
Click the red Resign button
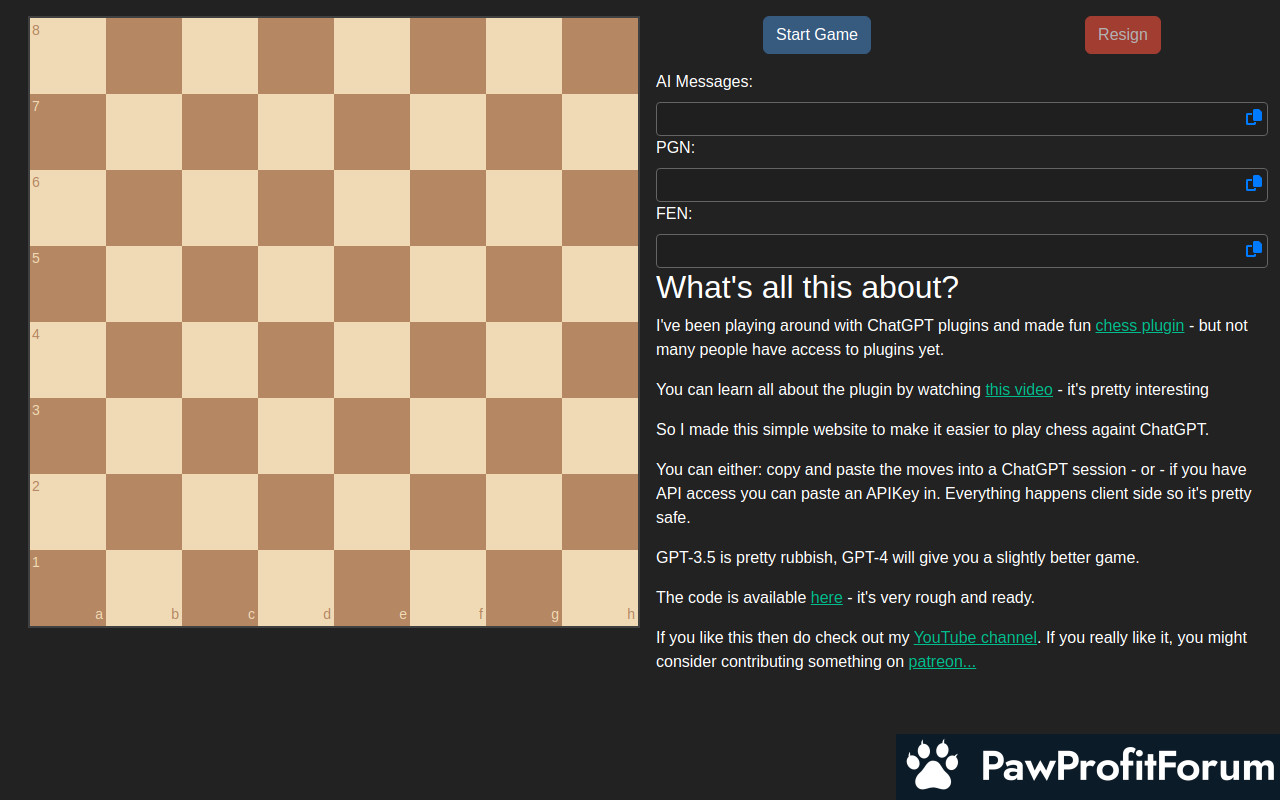pos(1122,35)
